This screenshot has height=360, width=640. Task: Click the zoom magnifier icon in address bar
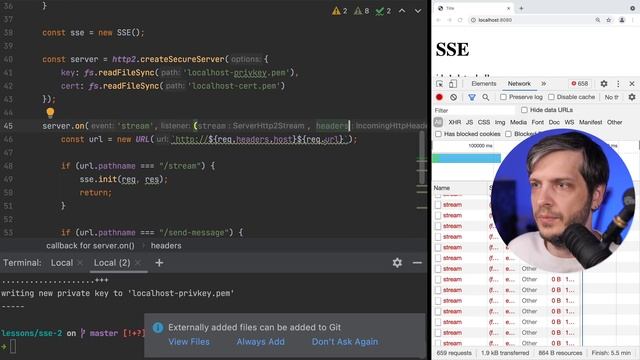598,20
